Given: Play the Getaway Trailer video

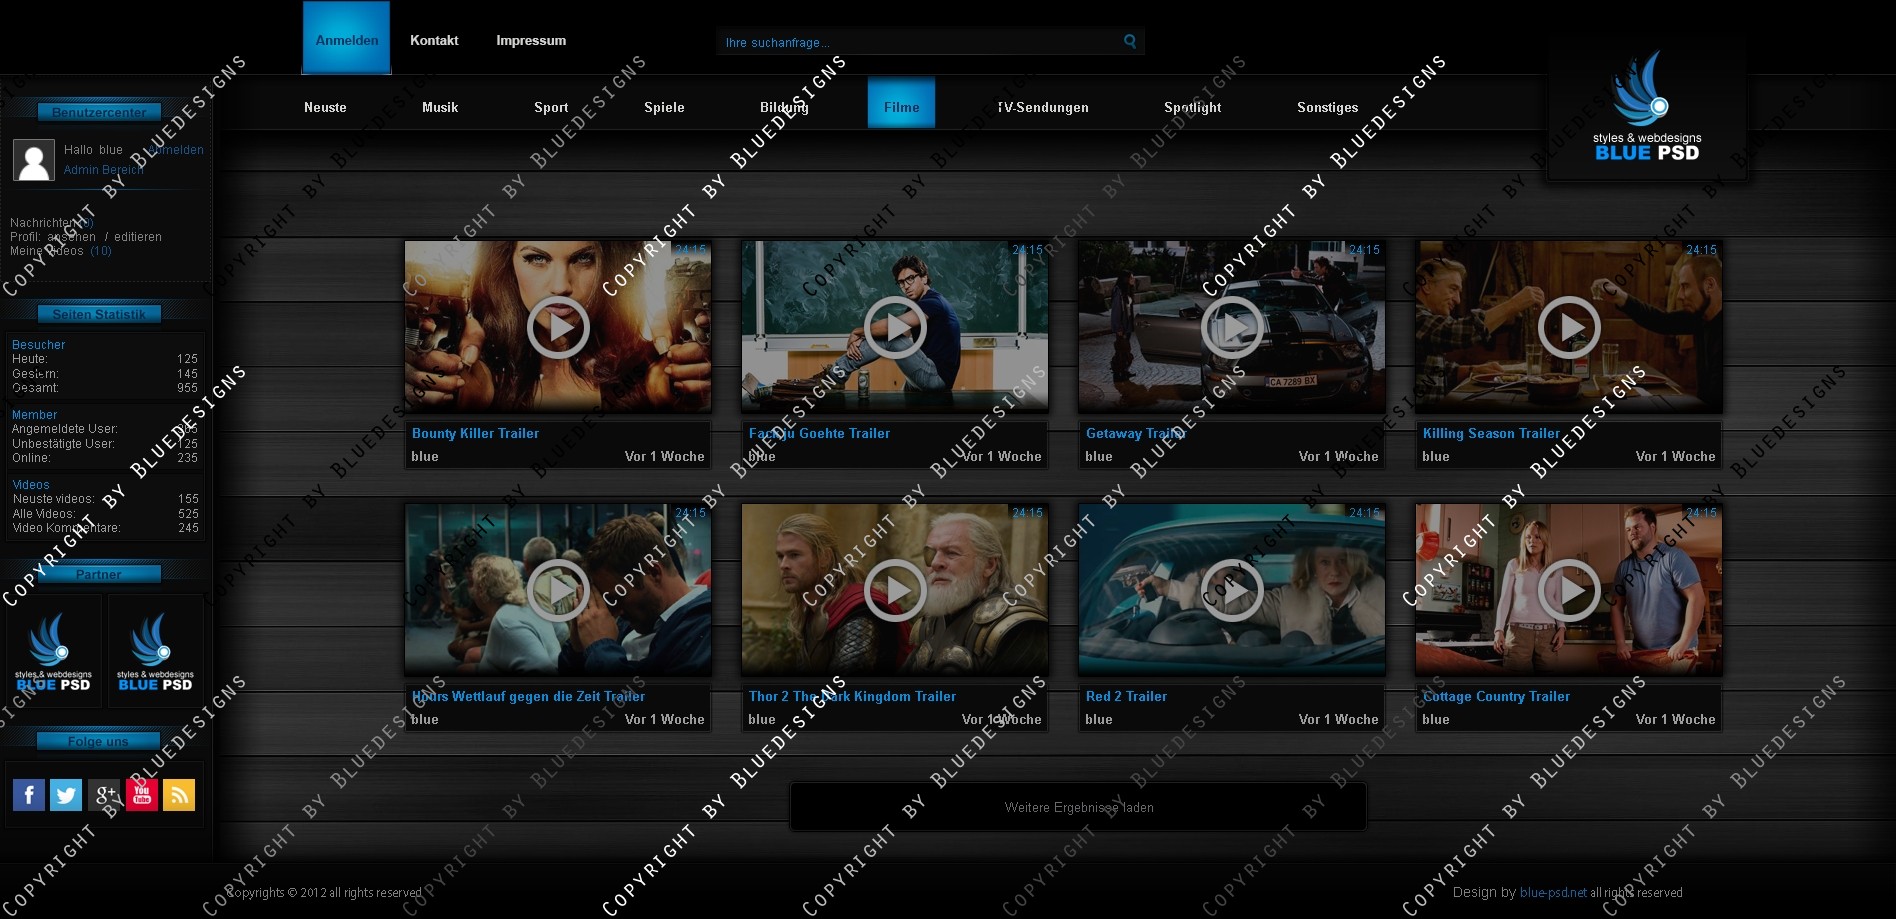Looking at the screenshot, I should (x=1232, y=327).
